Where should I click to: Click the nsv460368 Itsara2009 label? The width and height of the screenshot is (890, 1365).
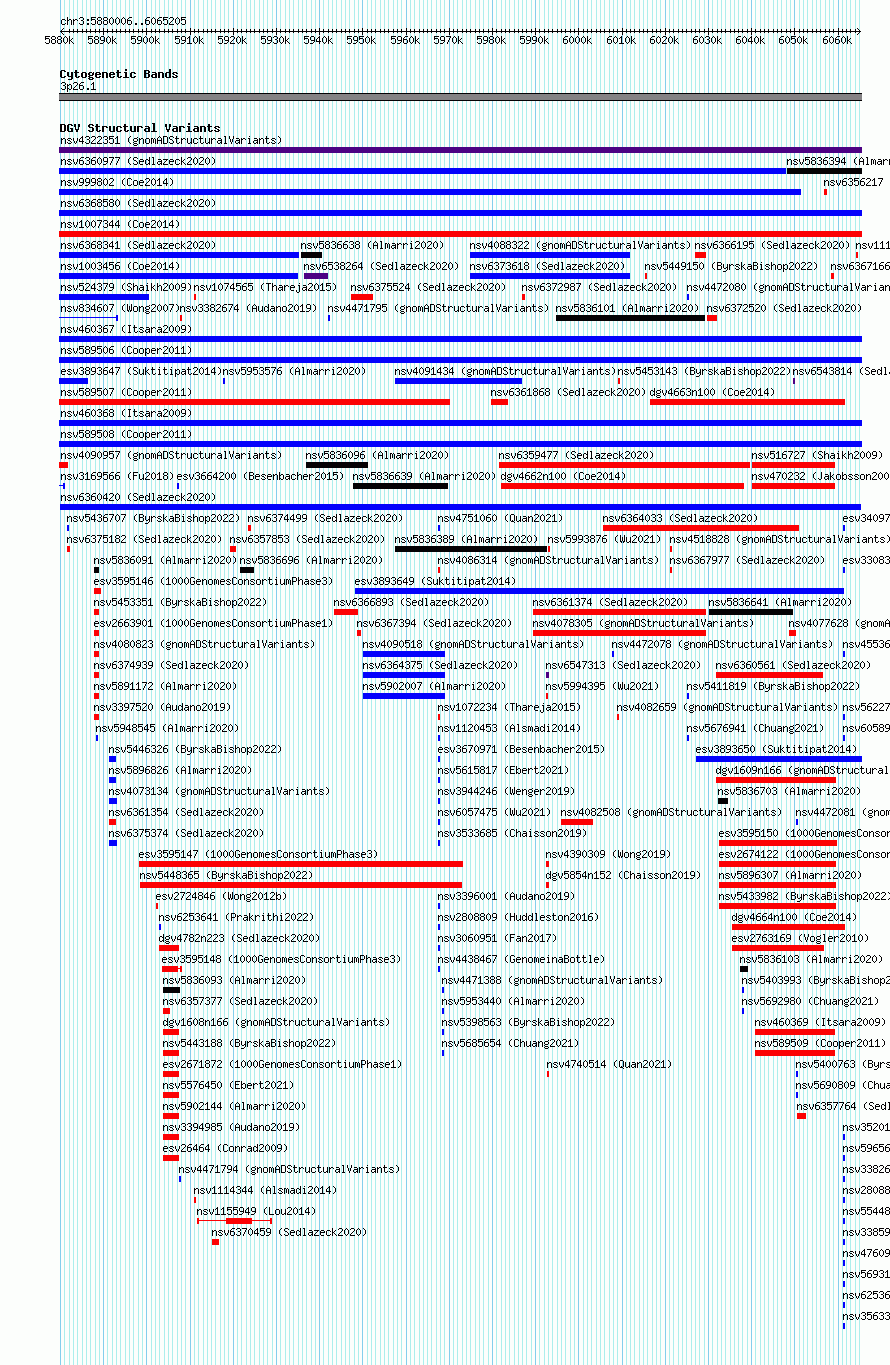point(125,414)
